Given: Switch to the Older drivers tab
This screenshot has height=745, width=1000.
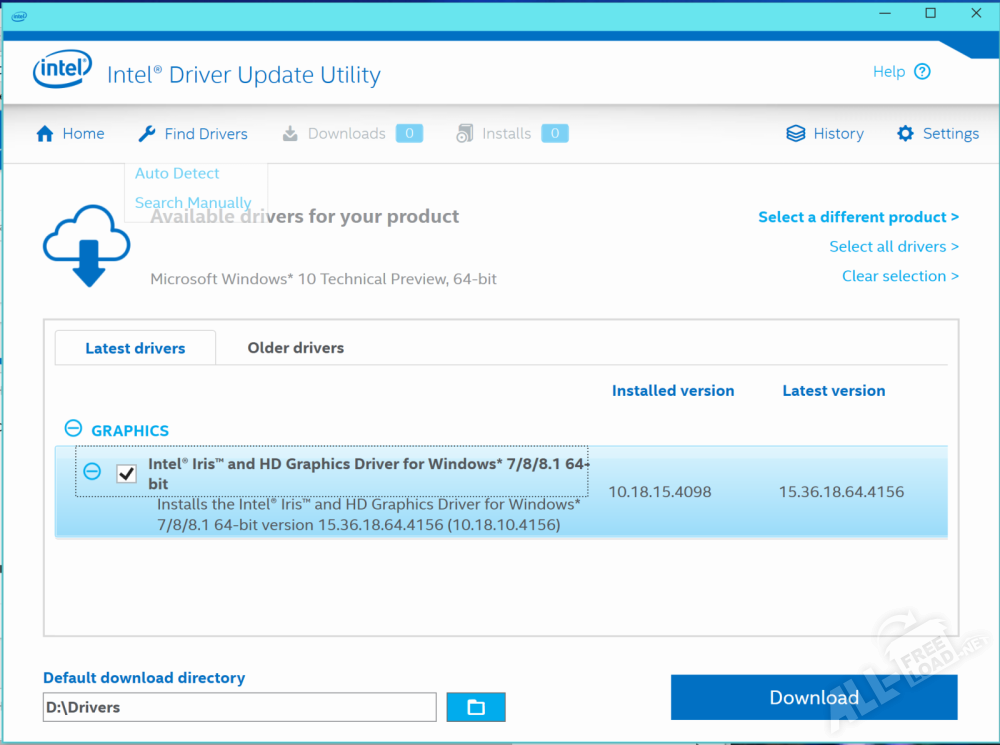Looking at the screenshot, I should click(x=295, y=348).
